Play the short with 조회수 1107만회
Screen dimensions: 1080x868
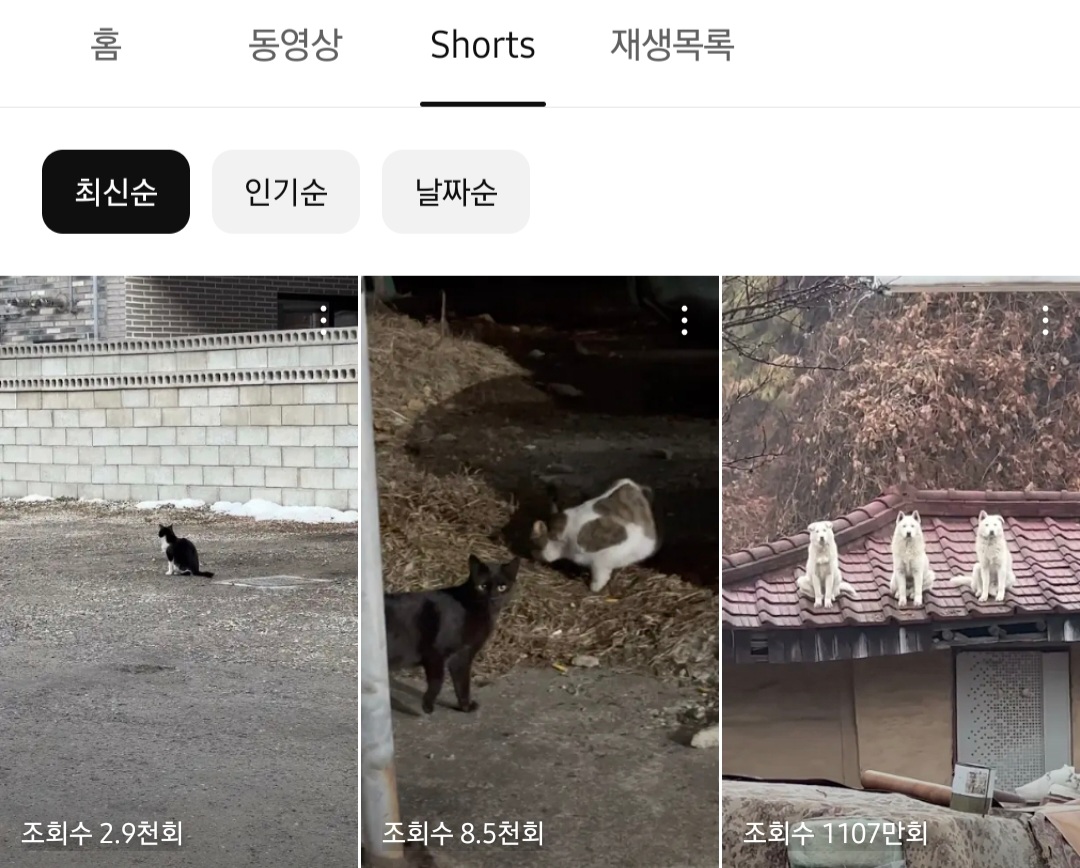click(901, 572)
